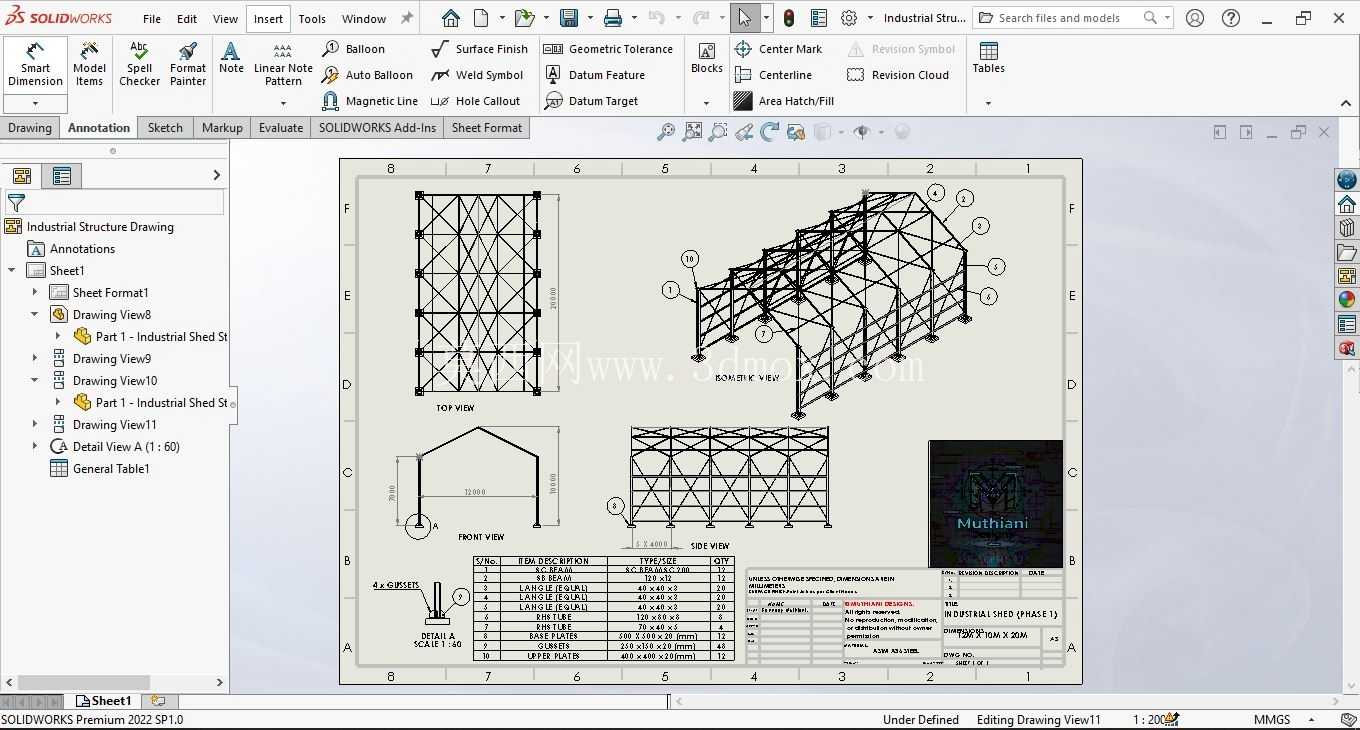The height and width of the screenshot is (730, 1360).
Task: Expand the Detail View A node
Action: [35, 447]
